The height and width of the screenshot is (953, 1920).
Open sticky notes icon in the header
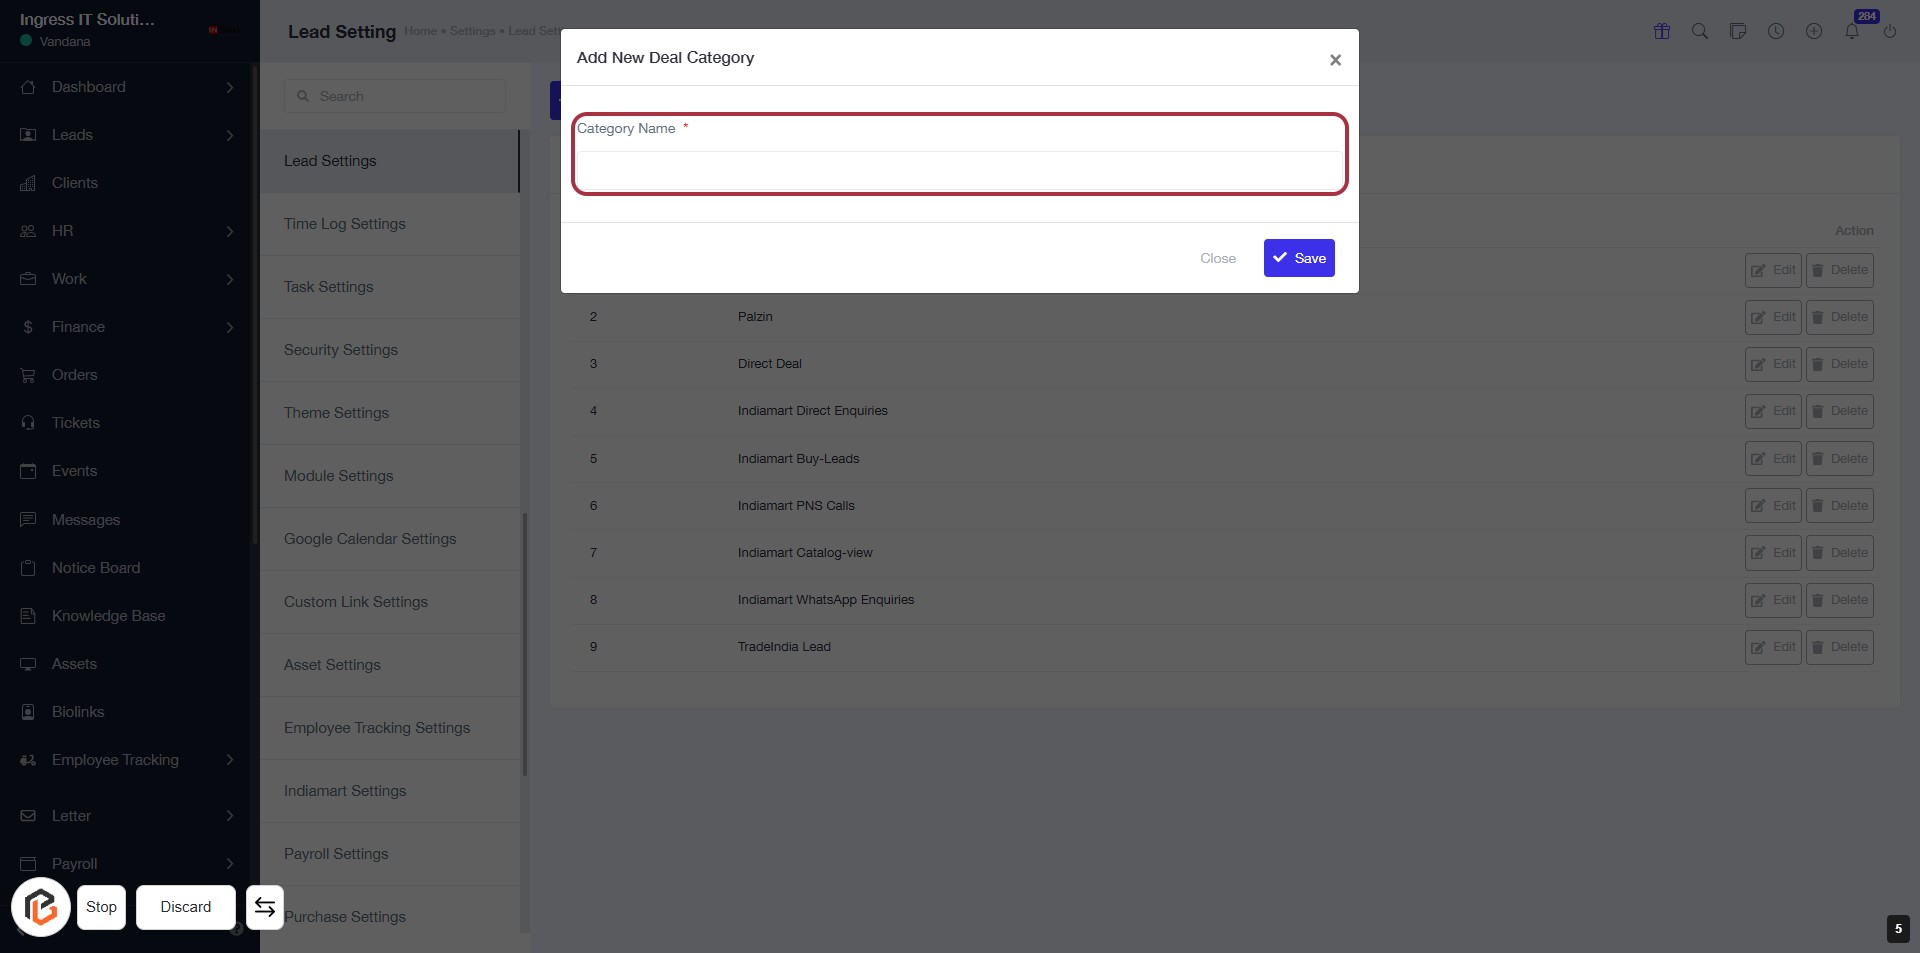1738,31
